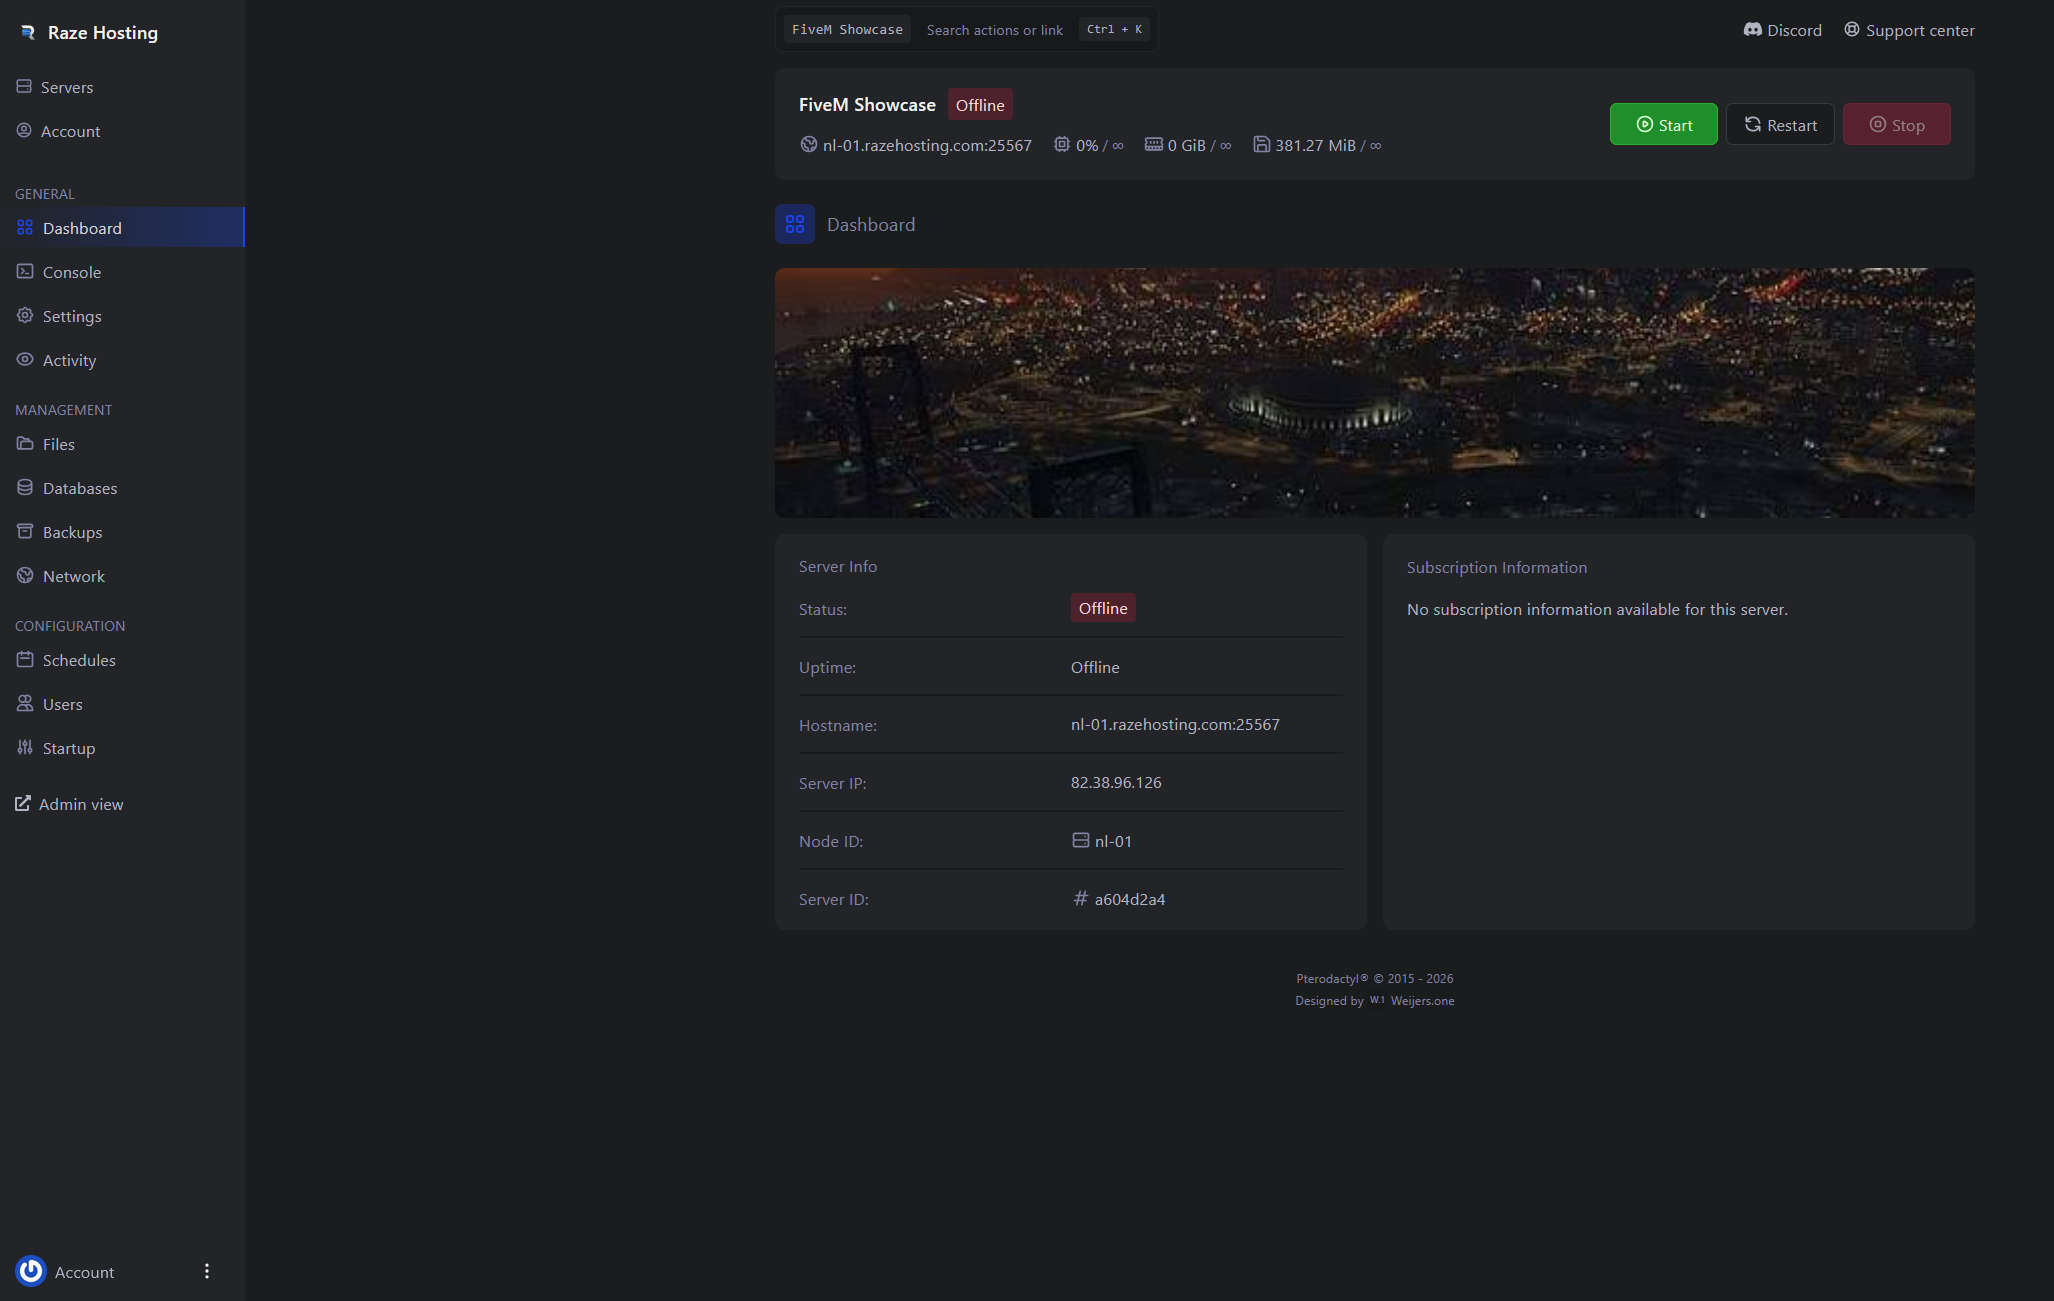Click the Startup sliders icon
Image resolution: width=2054 pixels, height=1301 pixels.
tap(25, 748)
